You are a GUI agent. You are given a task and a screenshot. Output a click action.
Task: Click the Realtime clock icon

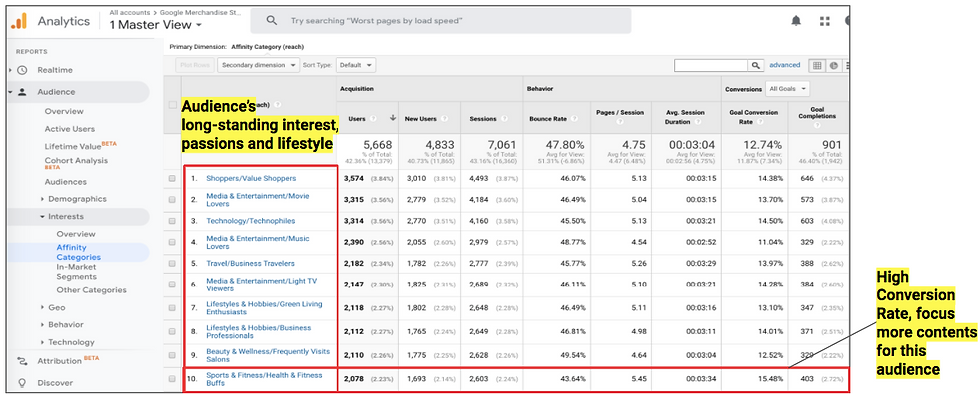(x=22, y=70)
